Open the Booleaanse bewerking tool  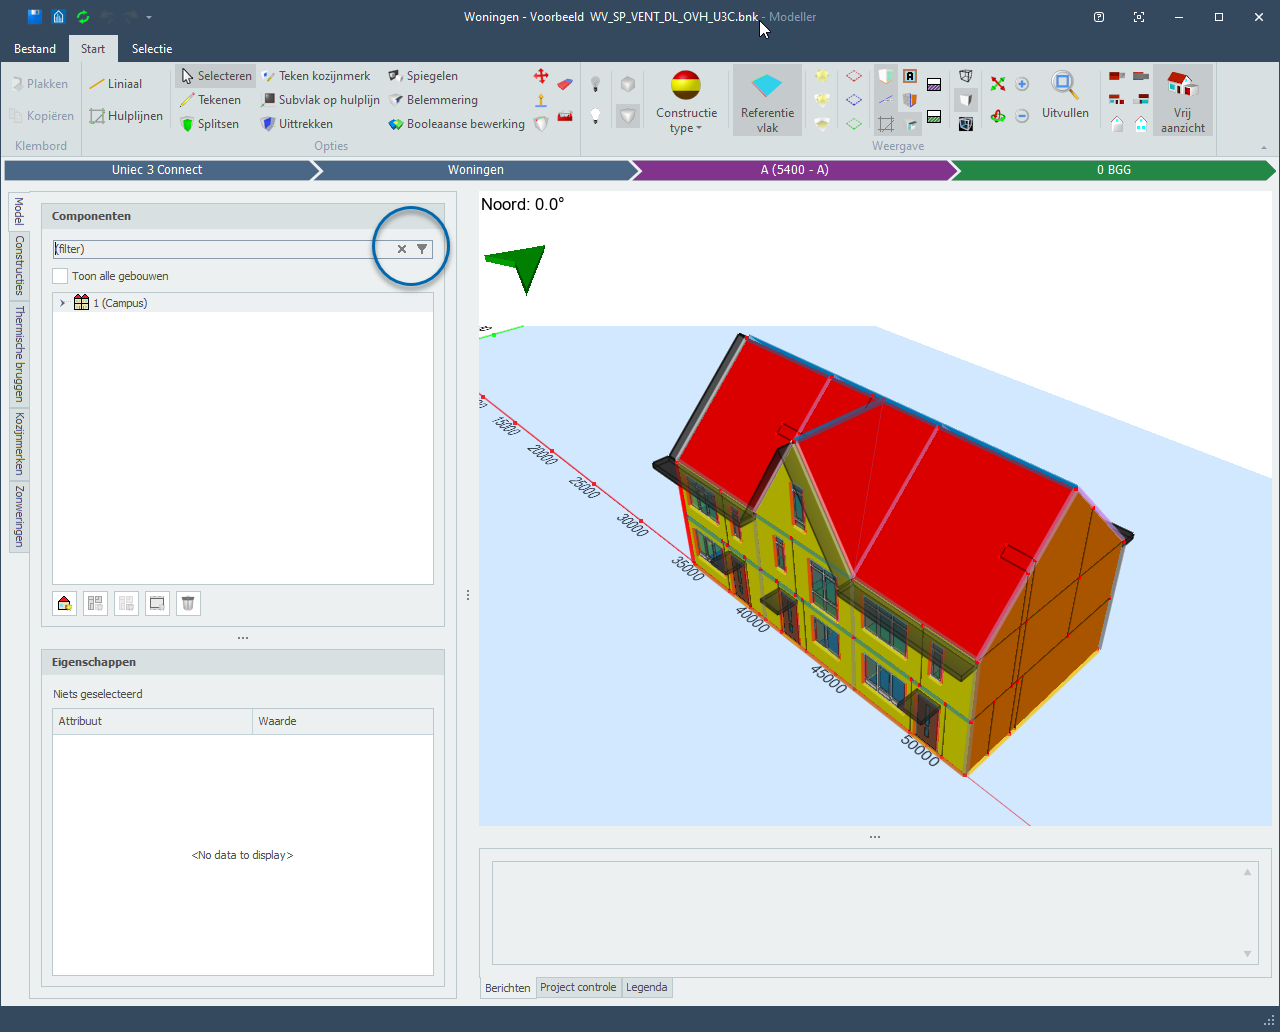click(x=456, y=124)
